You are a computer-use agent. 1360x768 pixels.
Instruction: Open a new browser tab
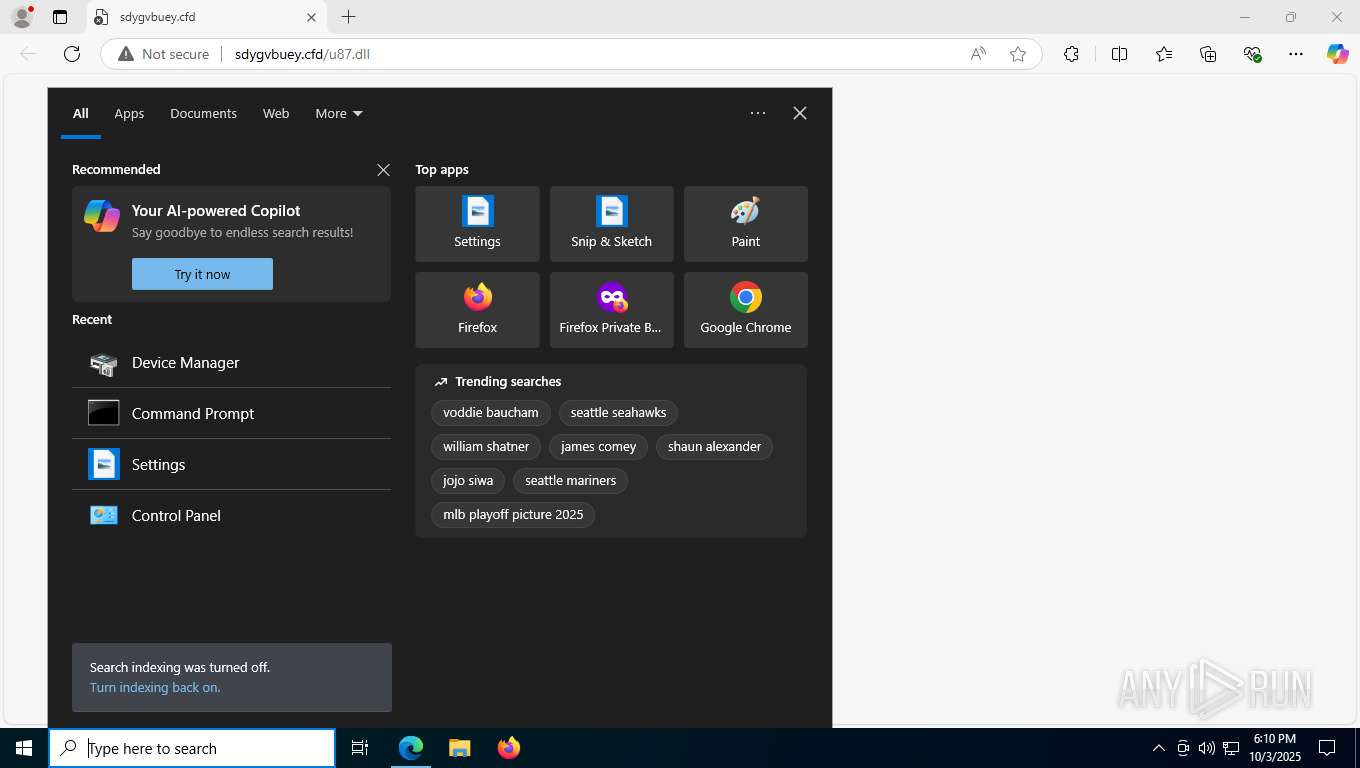348,17
